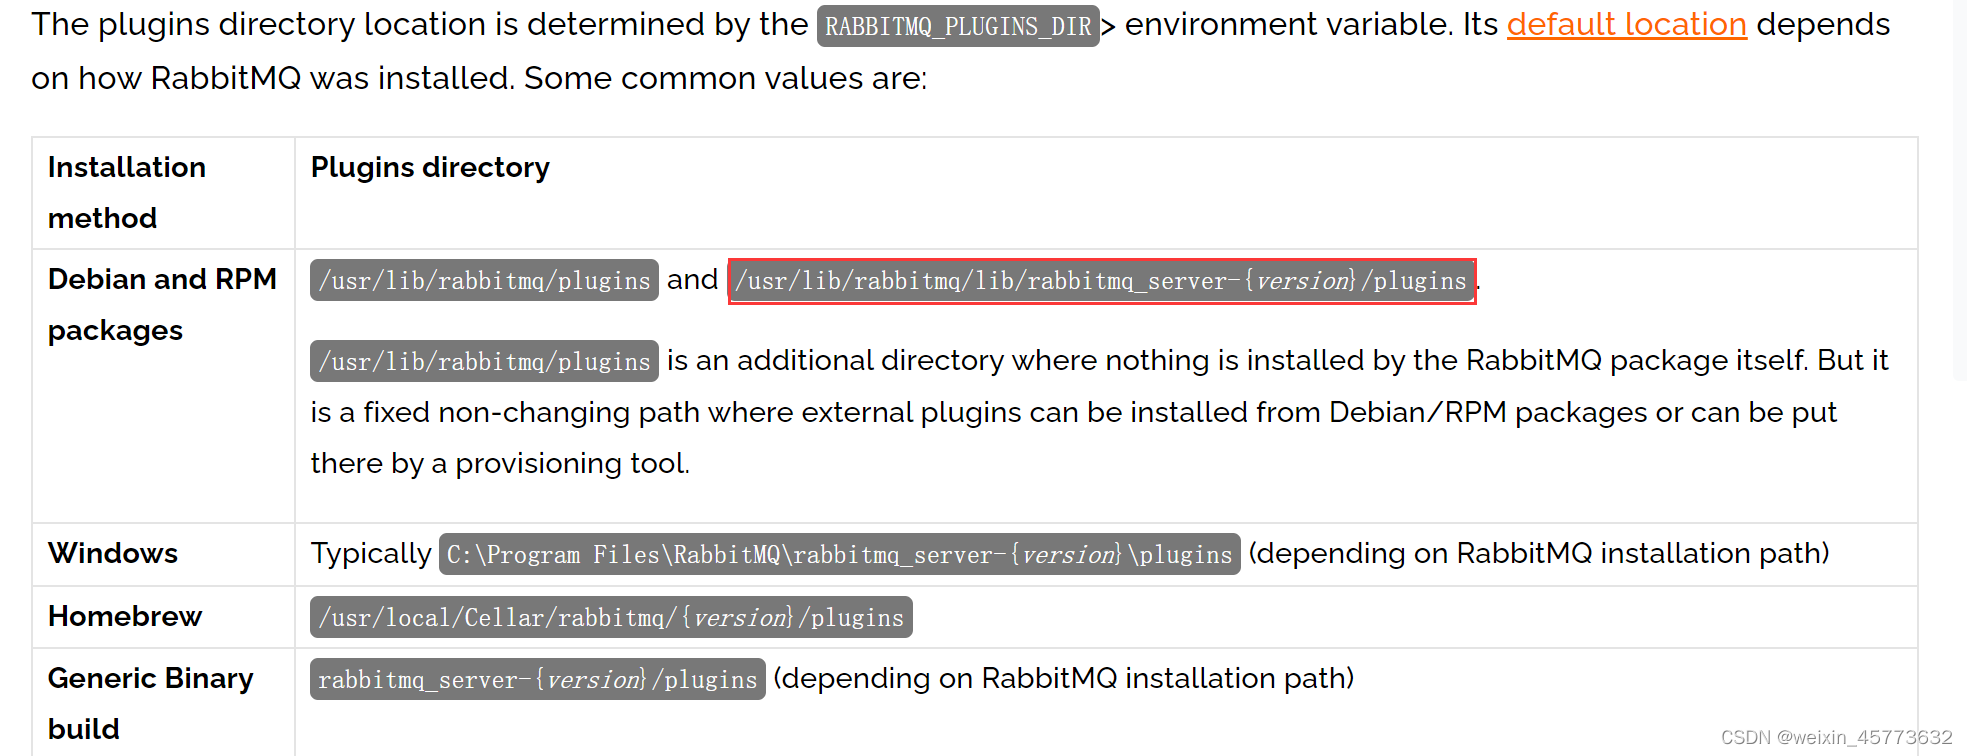Click the 'Generic Binary build' row label

pos(150,703)
